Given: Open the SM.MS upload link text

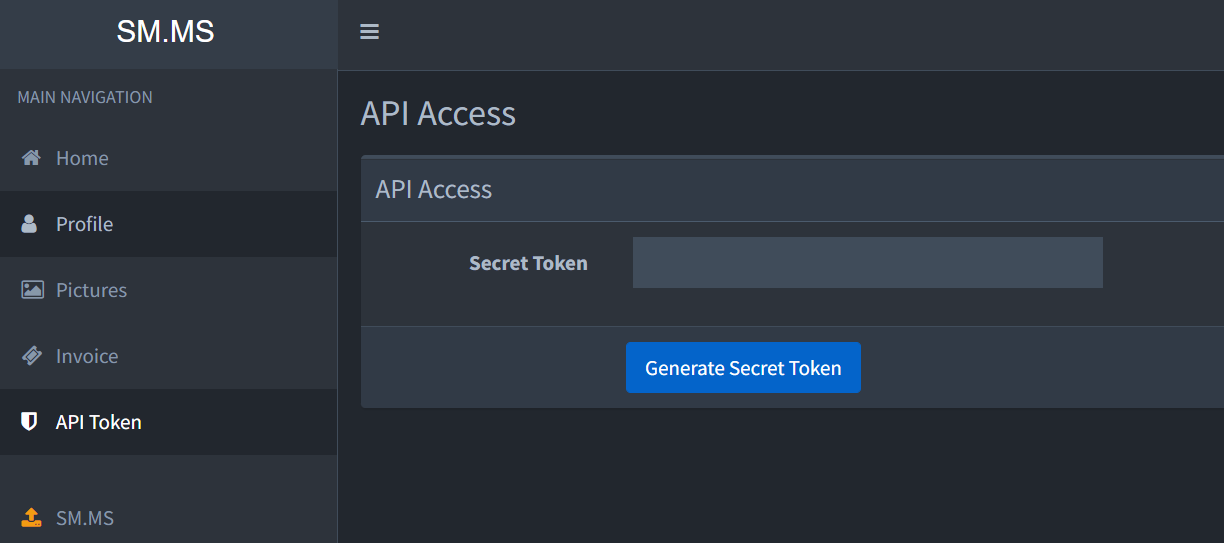Looking at the screenshot, I should pos(85,518).
